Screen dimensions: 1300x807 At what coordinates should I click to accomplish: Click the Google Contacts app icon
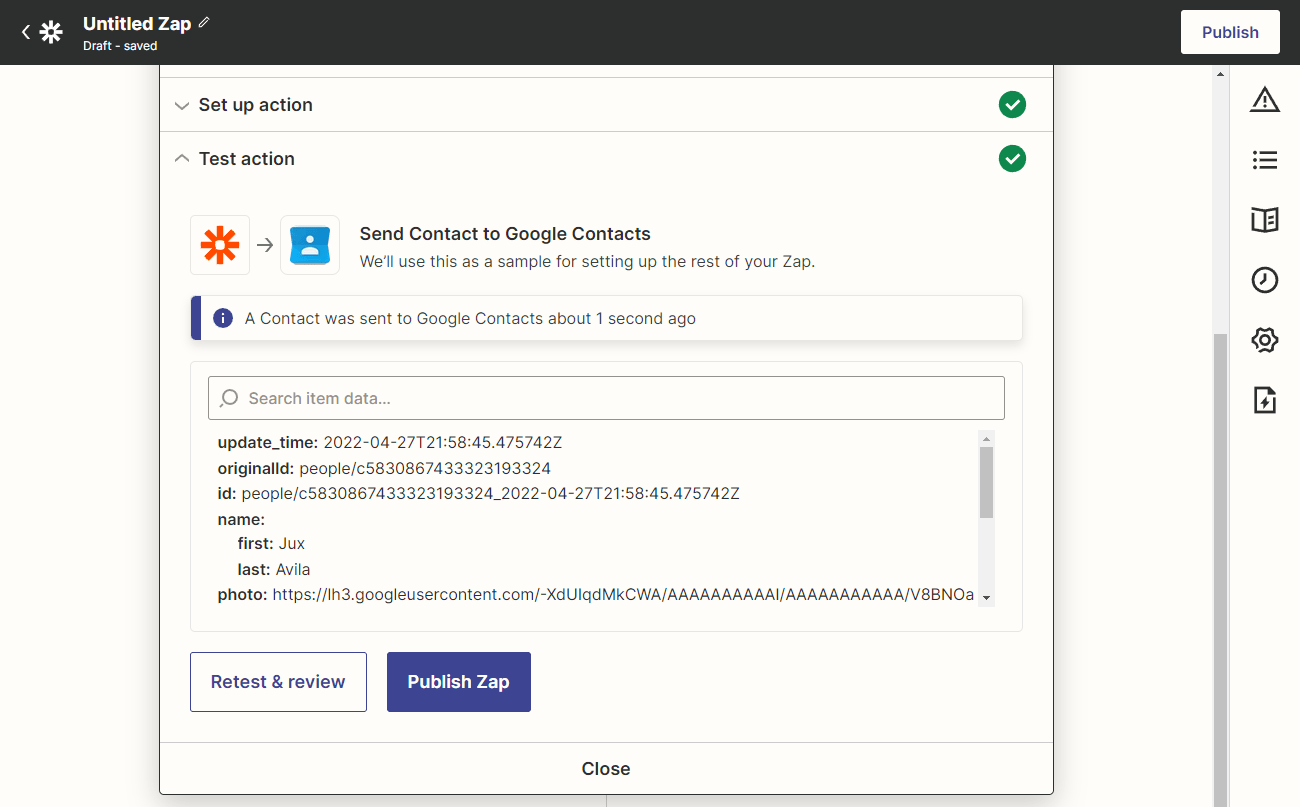[x=310, y=245]
